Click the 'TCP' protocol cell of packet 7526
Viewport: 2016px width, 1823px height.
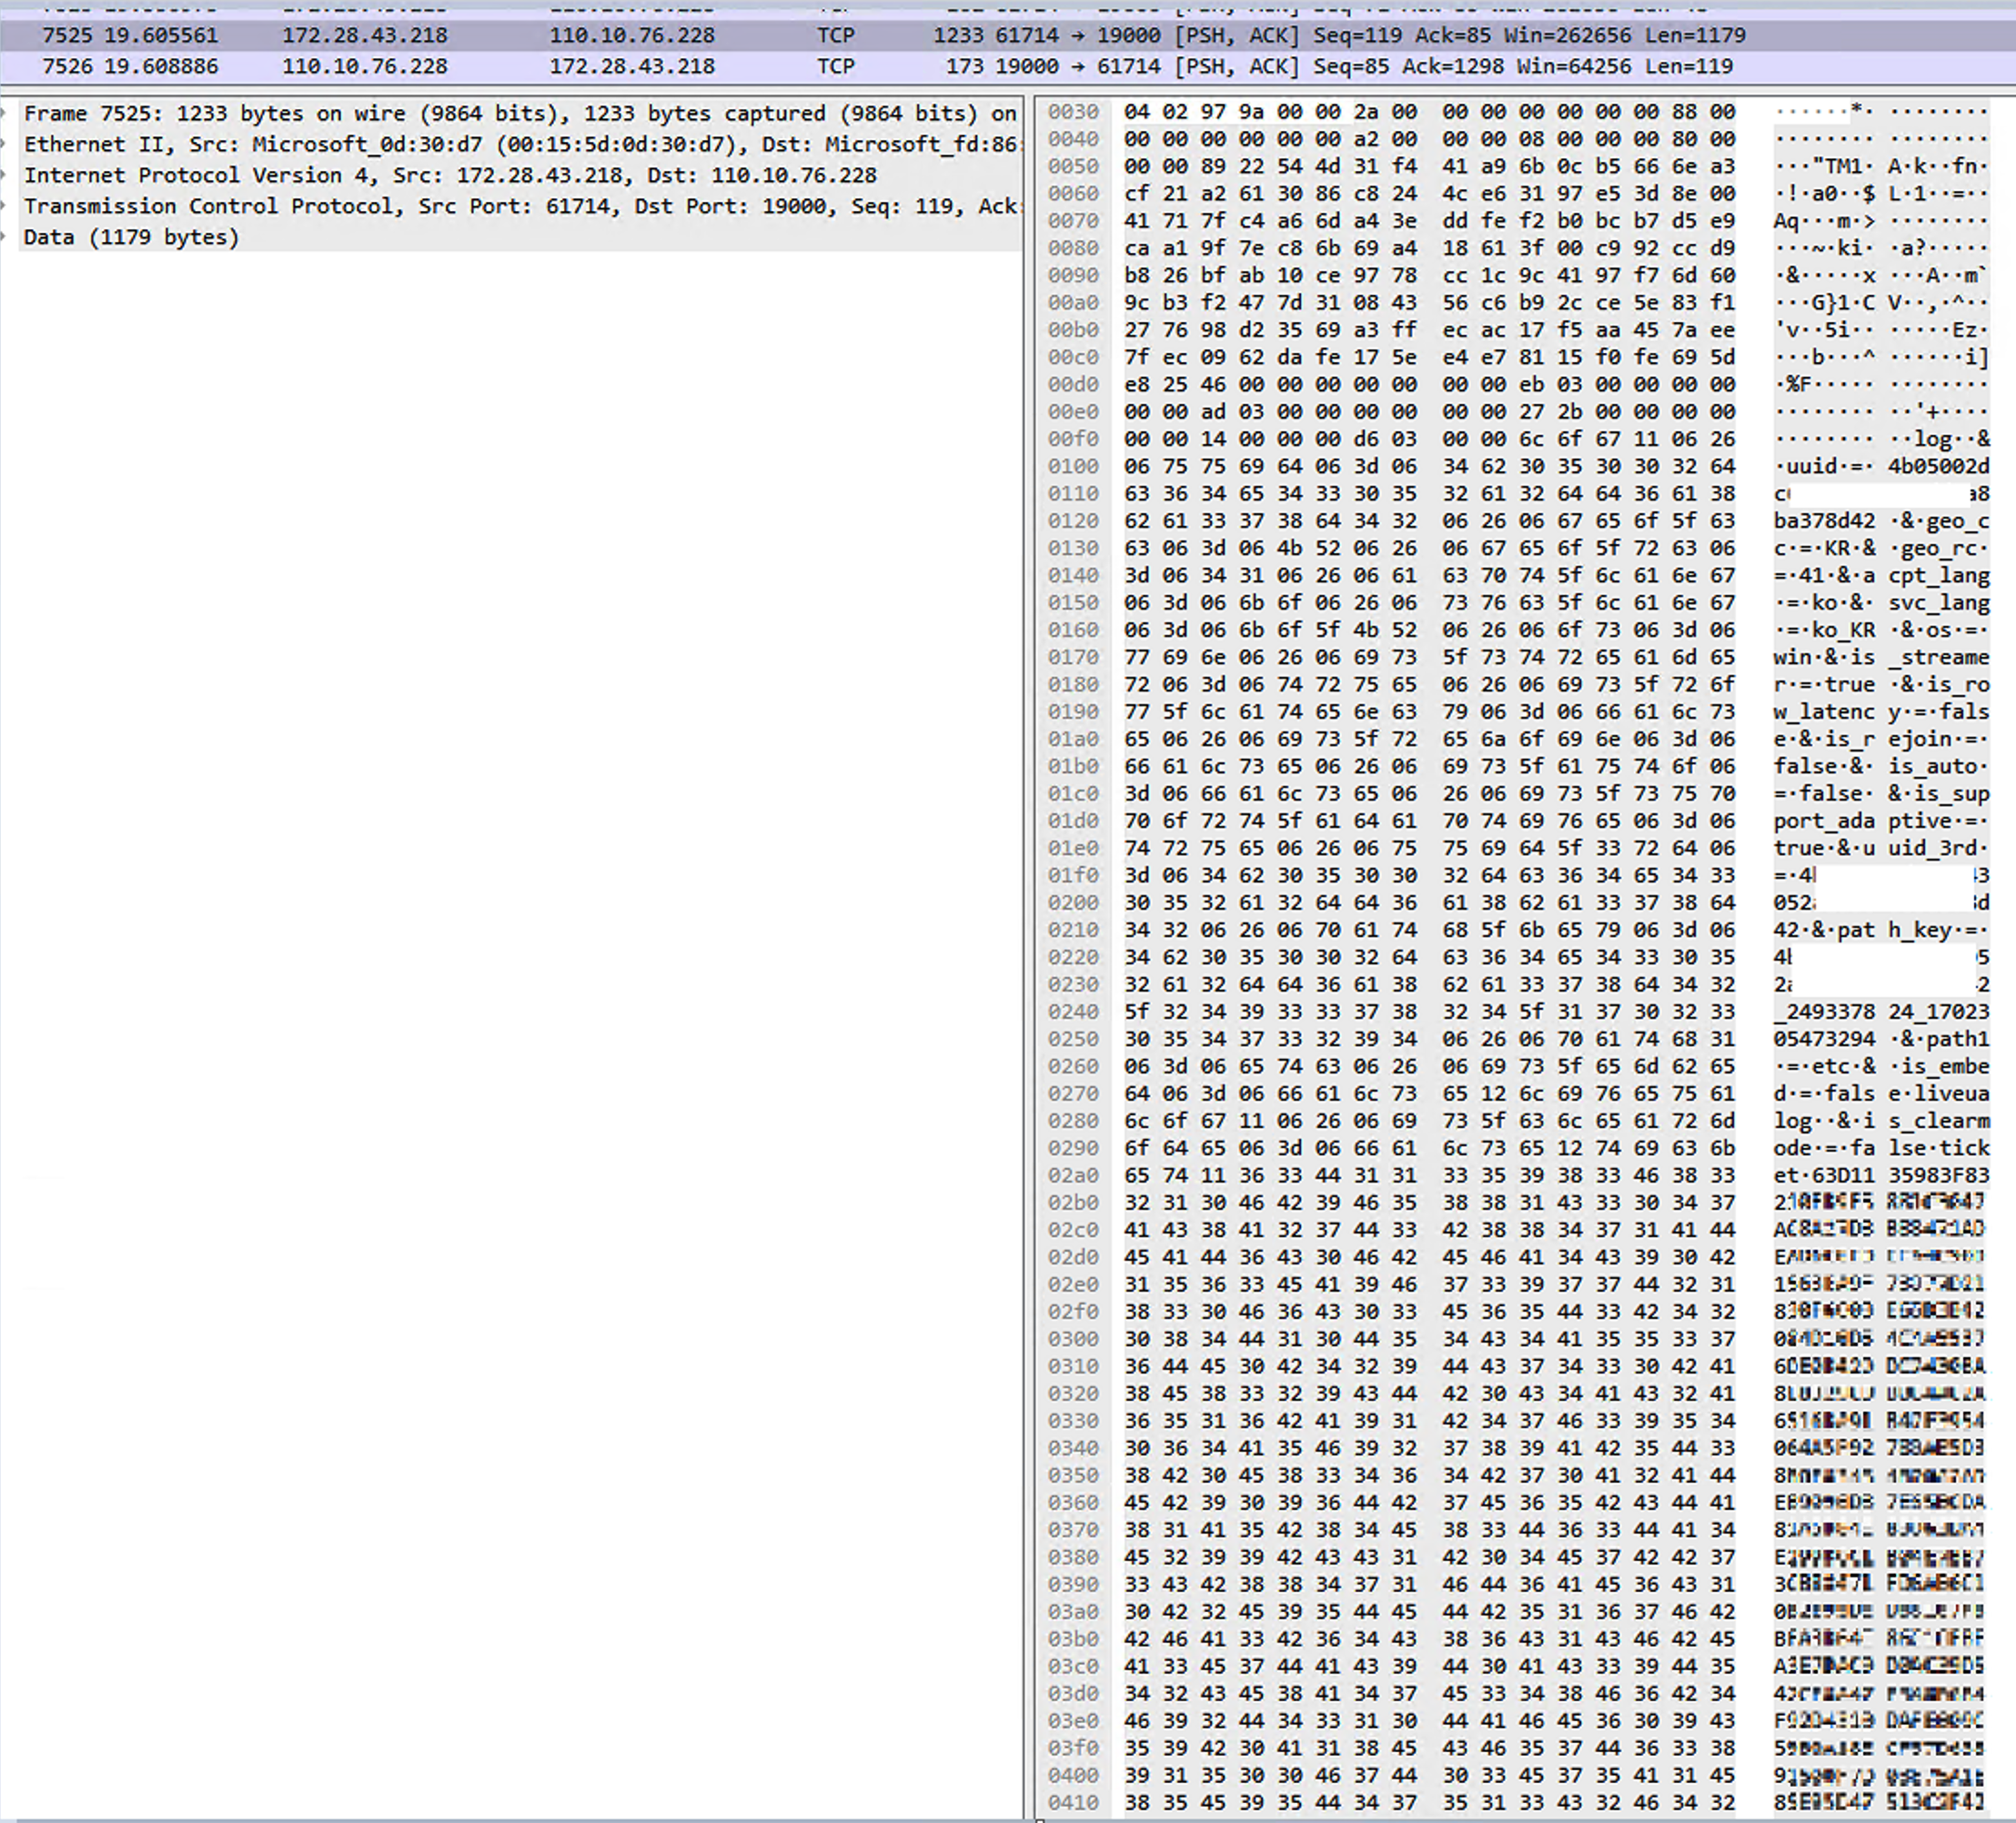click(x=835, y=66)
